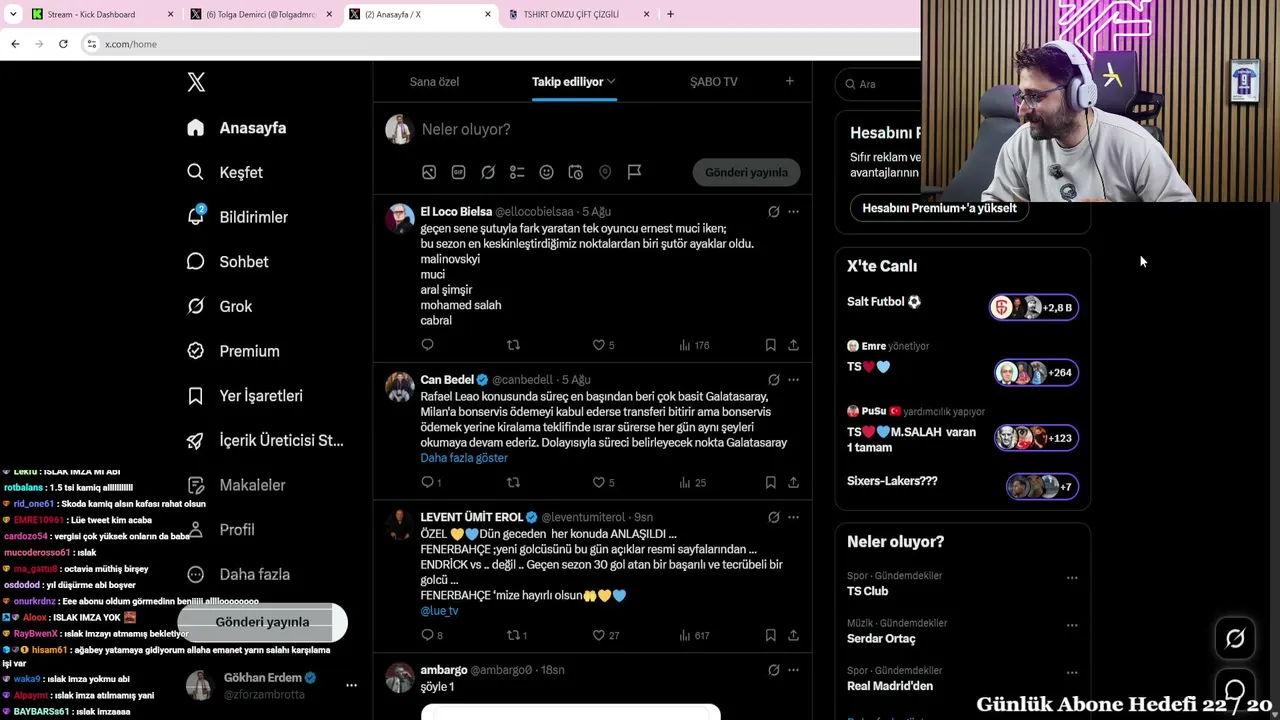Repost Can Bedel's Rafael Leao post
Image resolution: width=1280 pixels, height=720 pixels.
click(x=513, y=482)
